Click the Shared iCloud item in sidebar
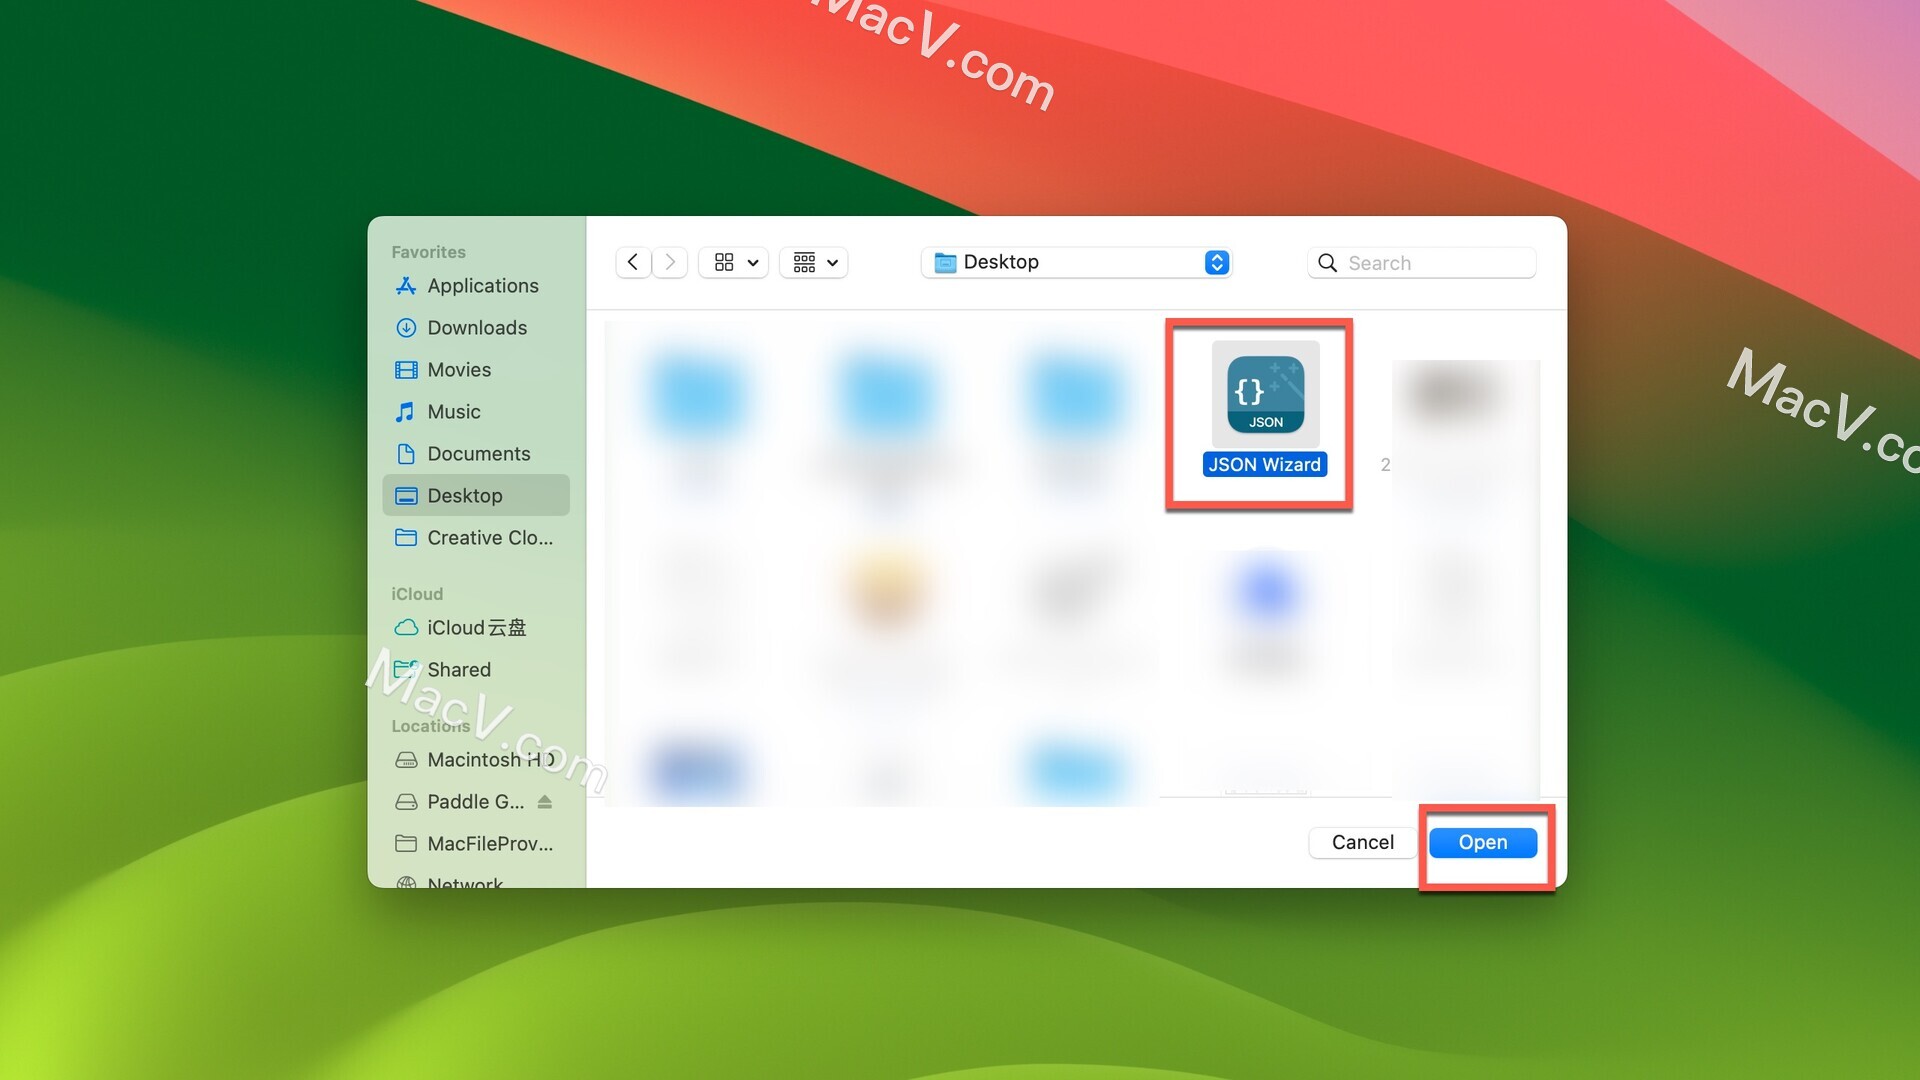This screenshot has height=1080, width=1920. coord(459,669)
